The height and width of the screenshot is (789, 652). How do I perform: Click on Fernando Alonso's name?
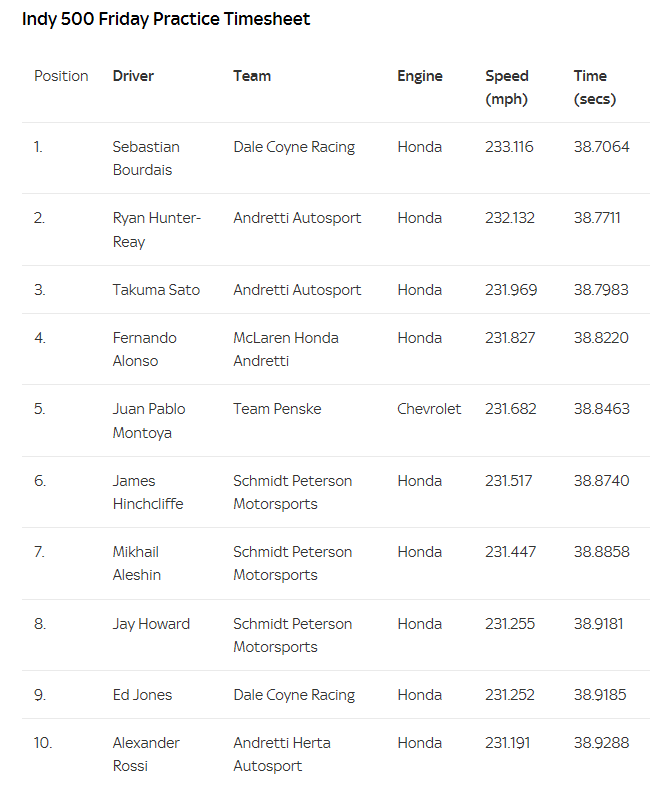click(x=144, y=349)
